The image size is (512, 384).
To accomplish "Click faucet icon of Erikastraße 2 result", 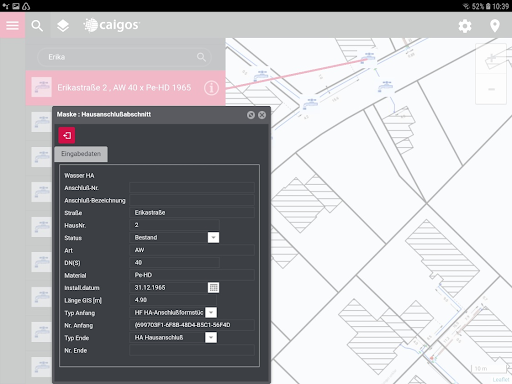I will pyautogui.click(x=41, y=87).
